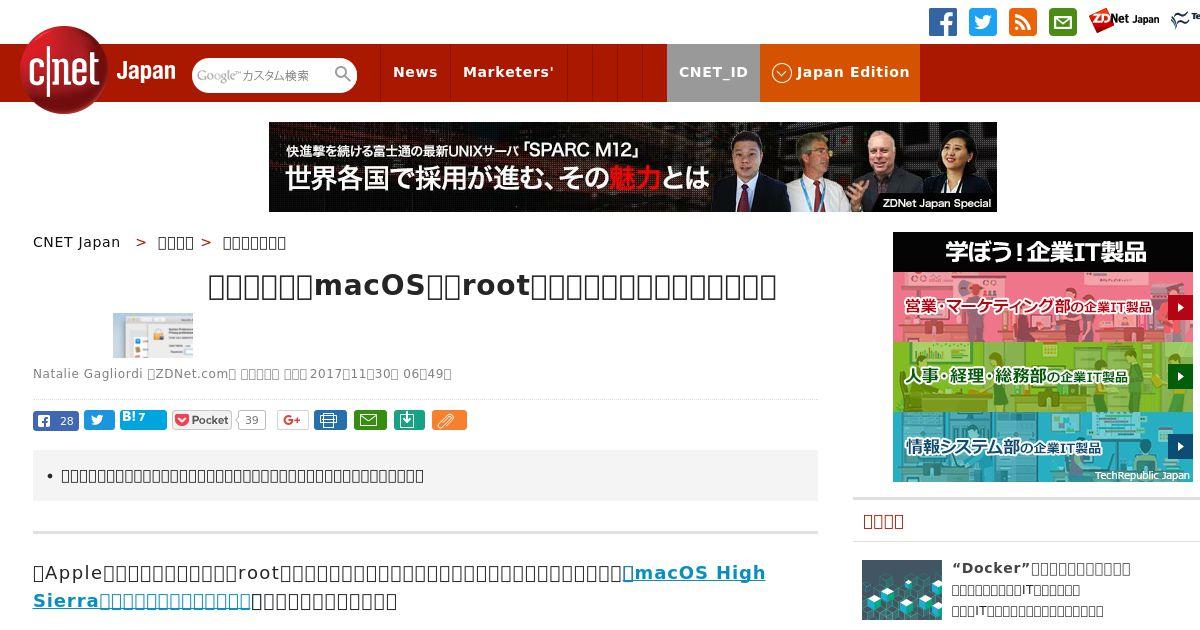
Task: Click arrow on pink marketing banner
Action: (1180, 307)
